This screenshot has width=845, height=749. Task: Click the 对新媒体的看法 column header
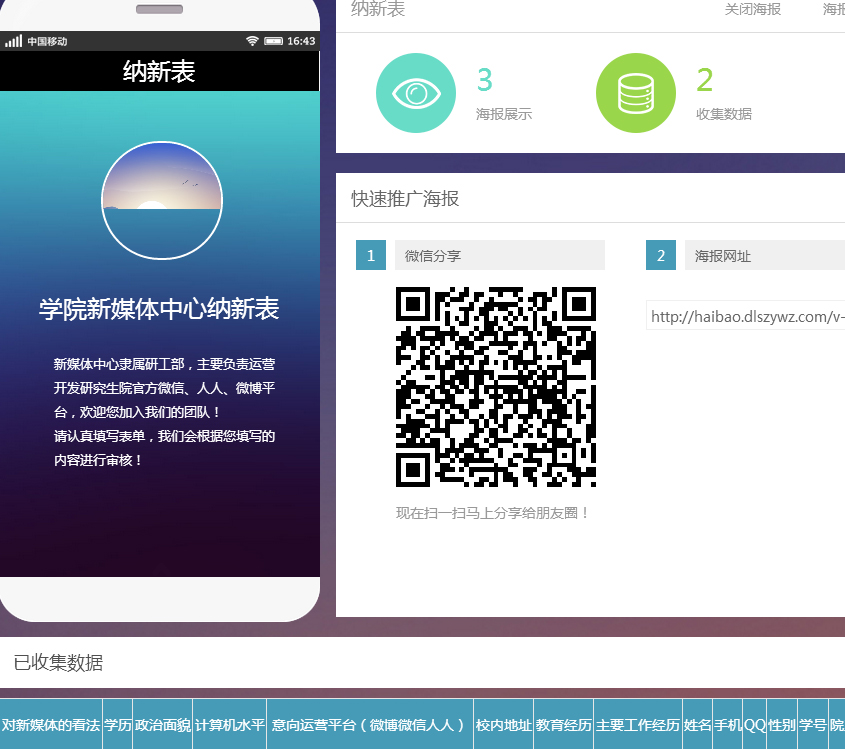pyautogui.click(x=51, y=725)
